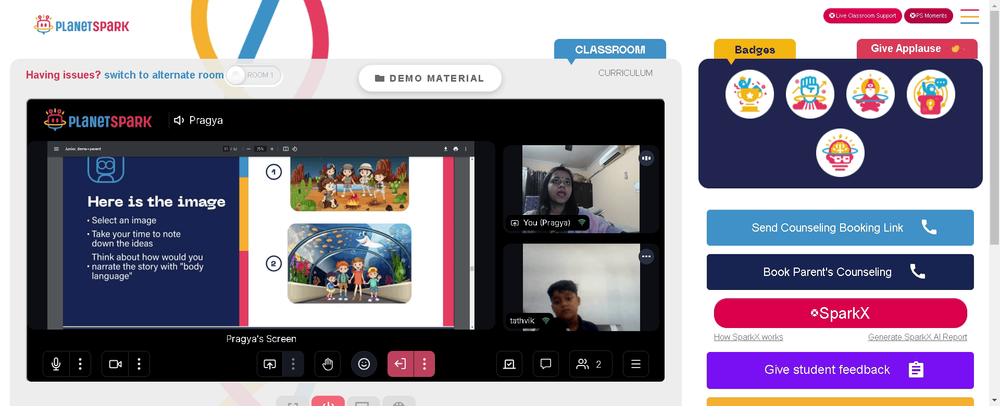Award the brain lightbulb badge
Image resolution: width=1000 pixels, height=406 pixels.
click(x=840, y=153)
